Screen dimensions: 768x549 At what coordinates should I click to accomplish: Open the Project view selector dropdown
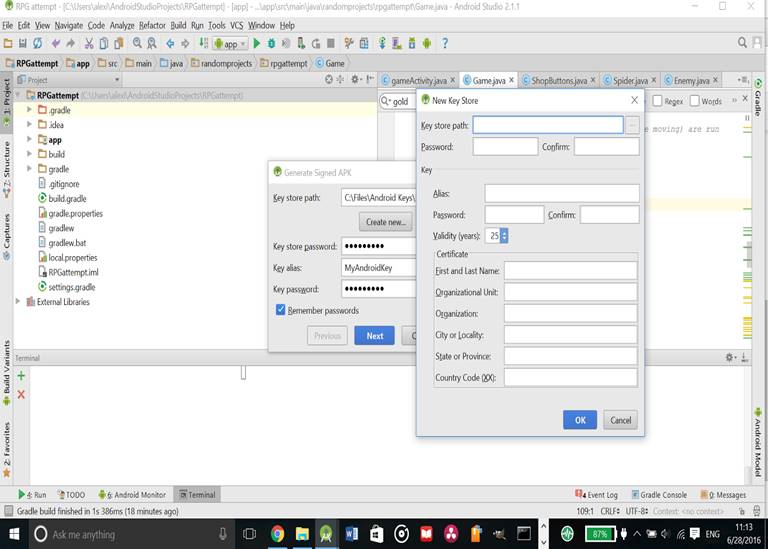pos(69,79)
